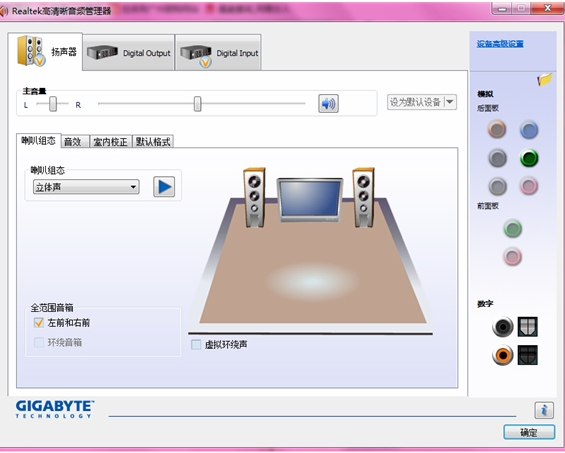This screenshot has width=565, height=453.
Task: Switch to the Digital Output tab
Action: click(x=129, y=53)
